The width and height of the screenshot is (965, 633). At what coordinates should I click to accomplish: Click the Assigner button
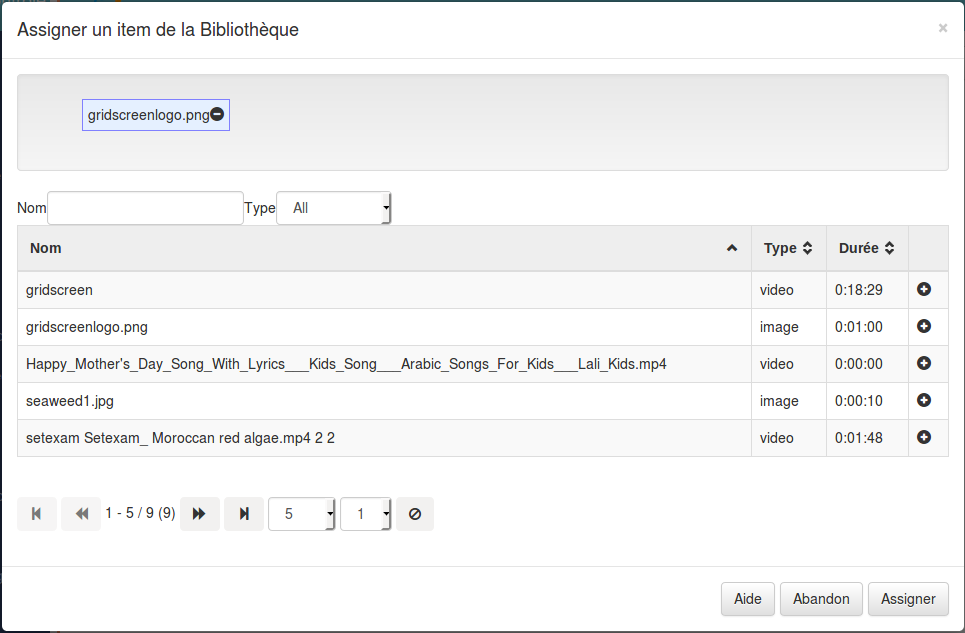[x=907, y=598]
